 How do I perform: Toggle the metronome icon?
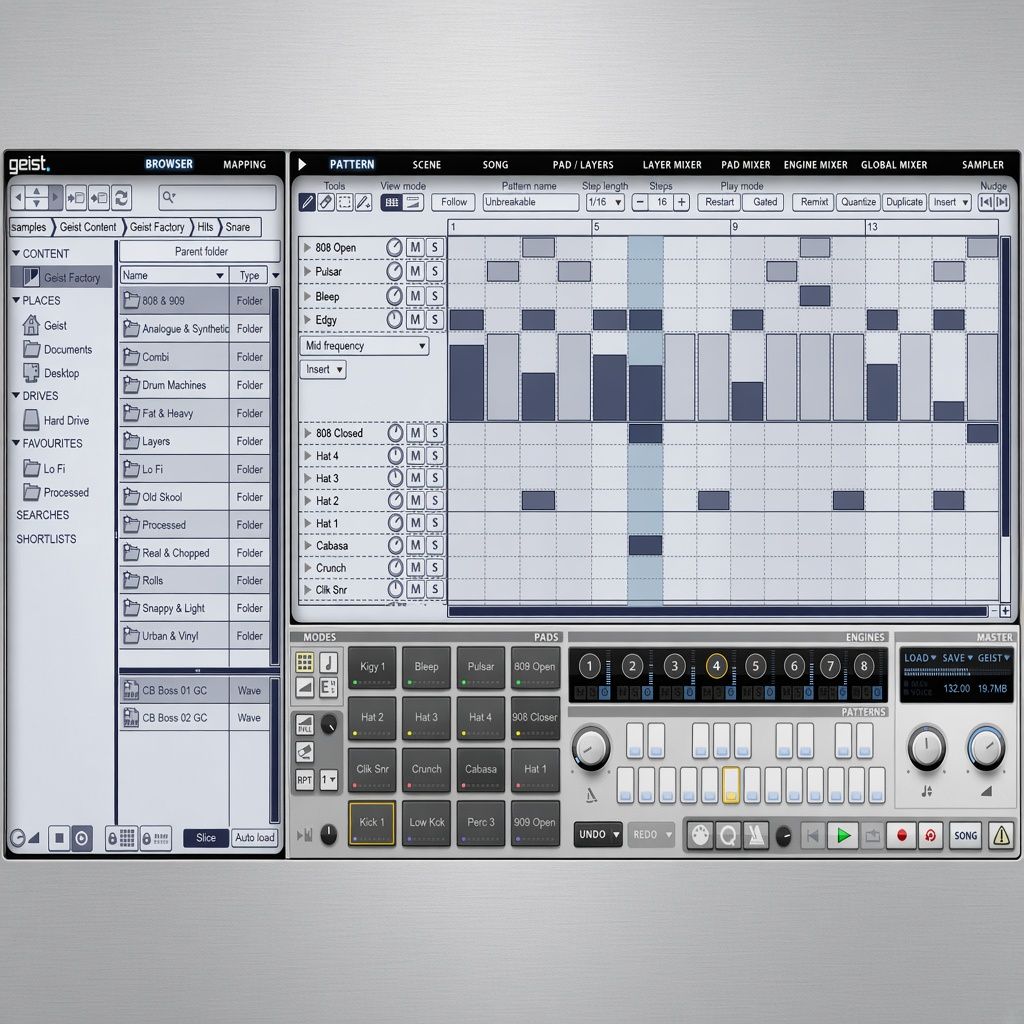click(756, 835)
